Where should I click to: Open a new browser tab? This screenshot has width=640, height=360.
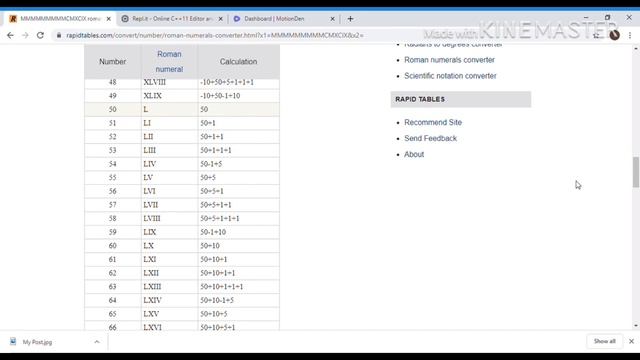click(x=350, y=19)
